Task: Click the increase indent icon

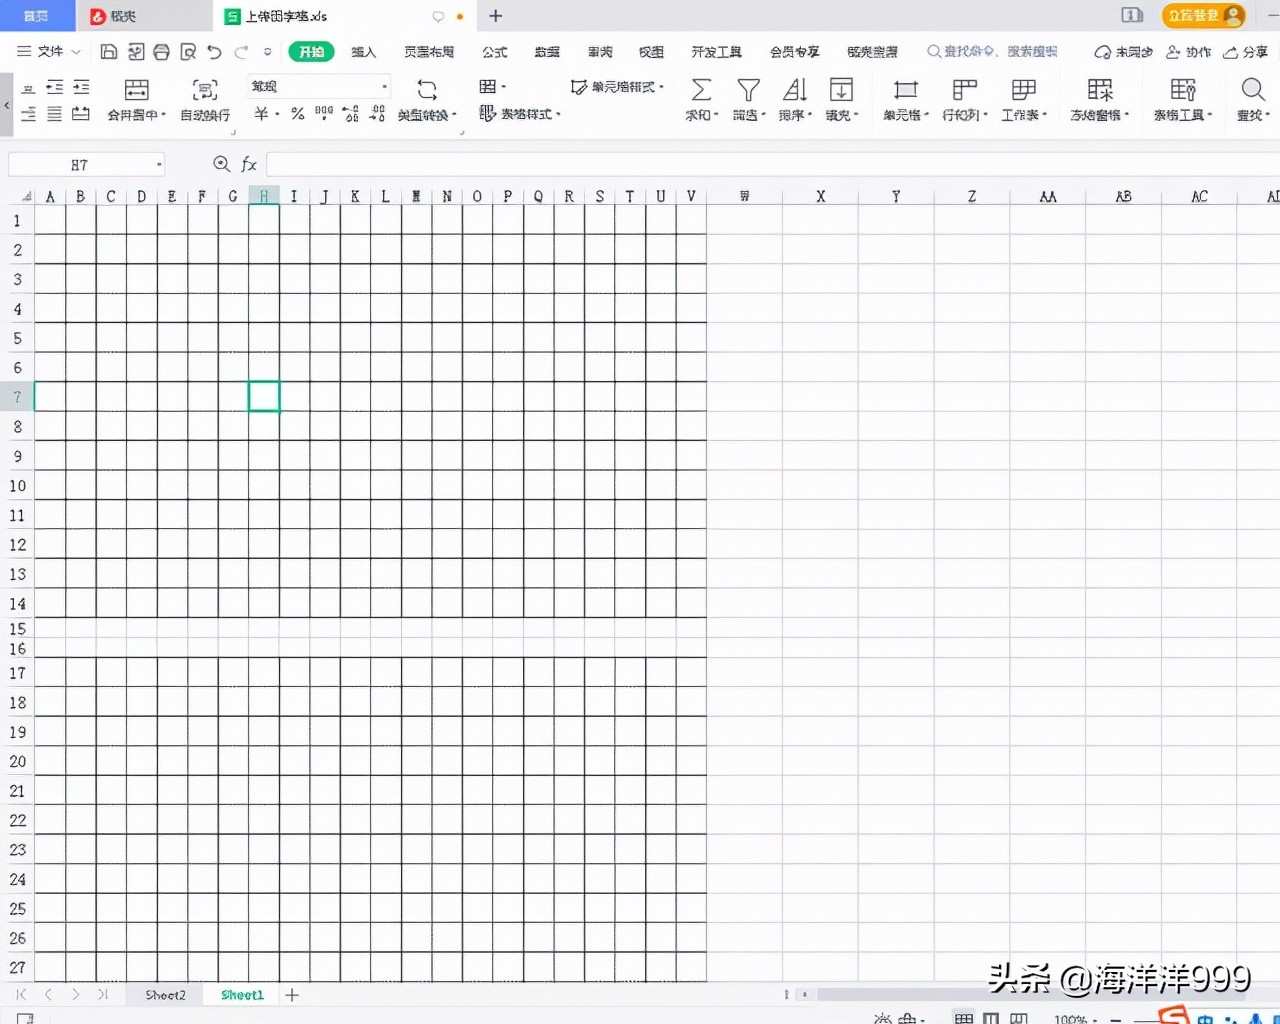Action: click(81, 88)
